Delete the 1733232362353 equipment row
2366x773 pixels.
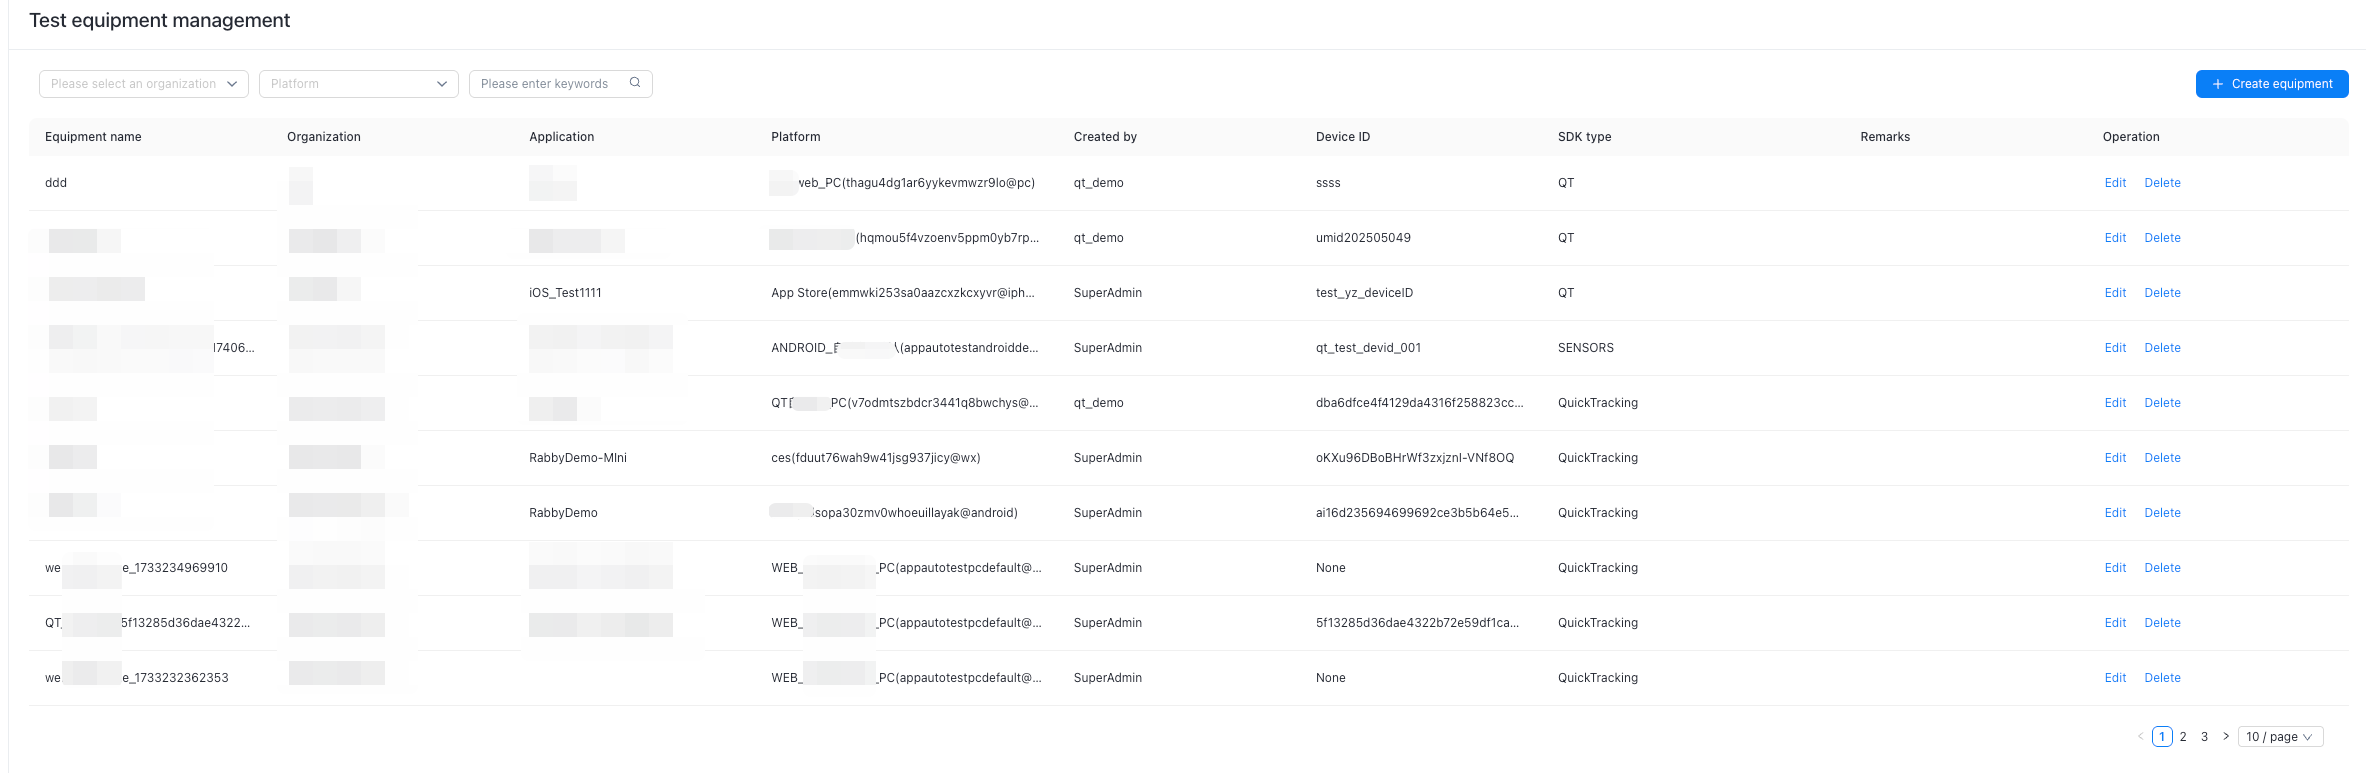[x=2162, y=678]
